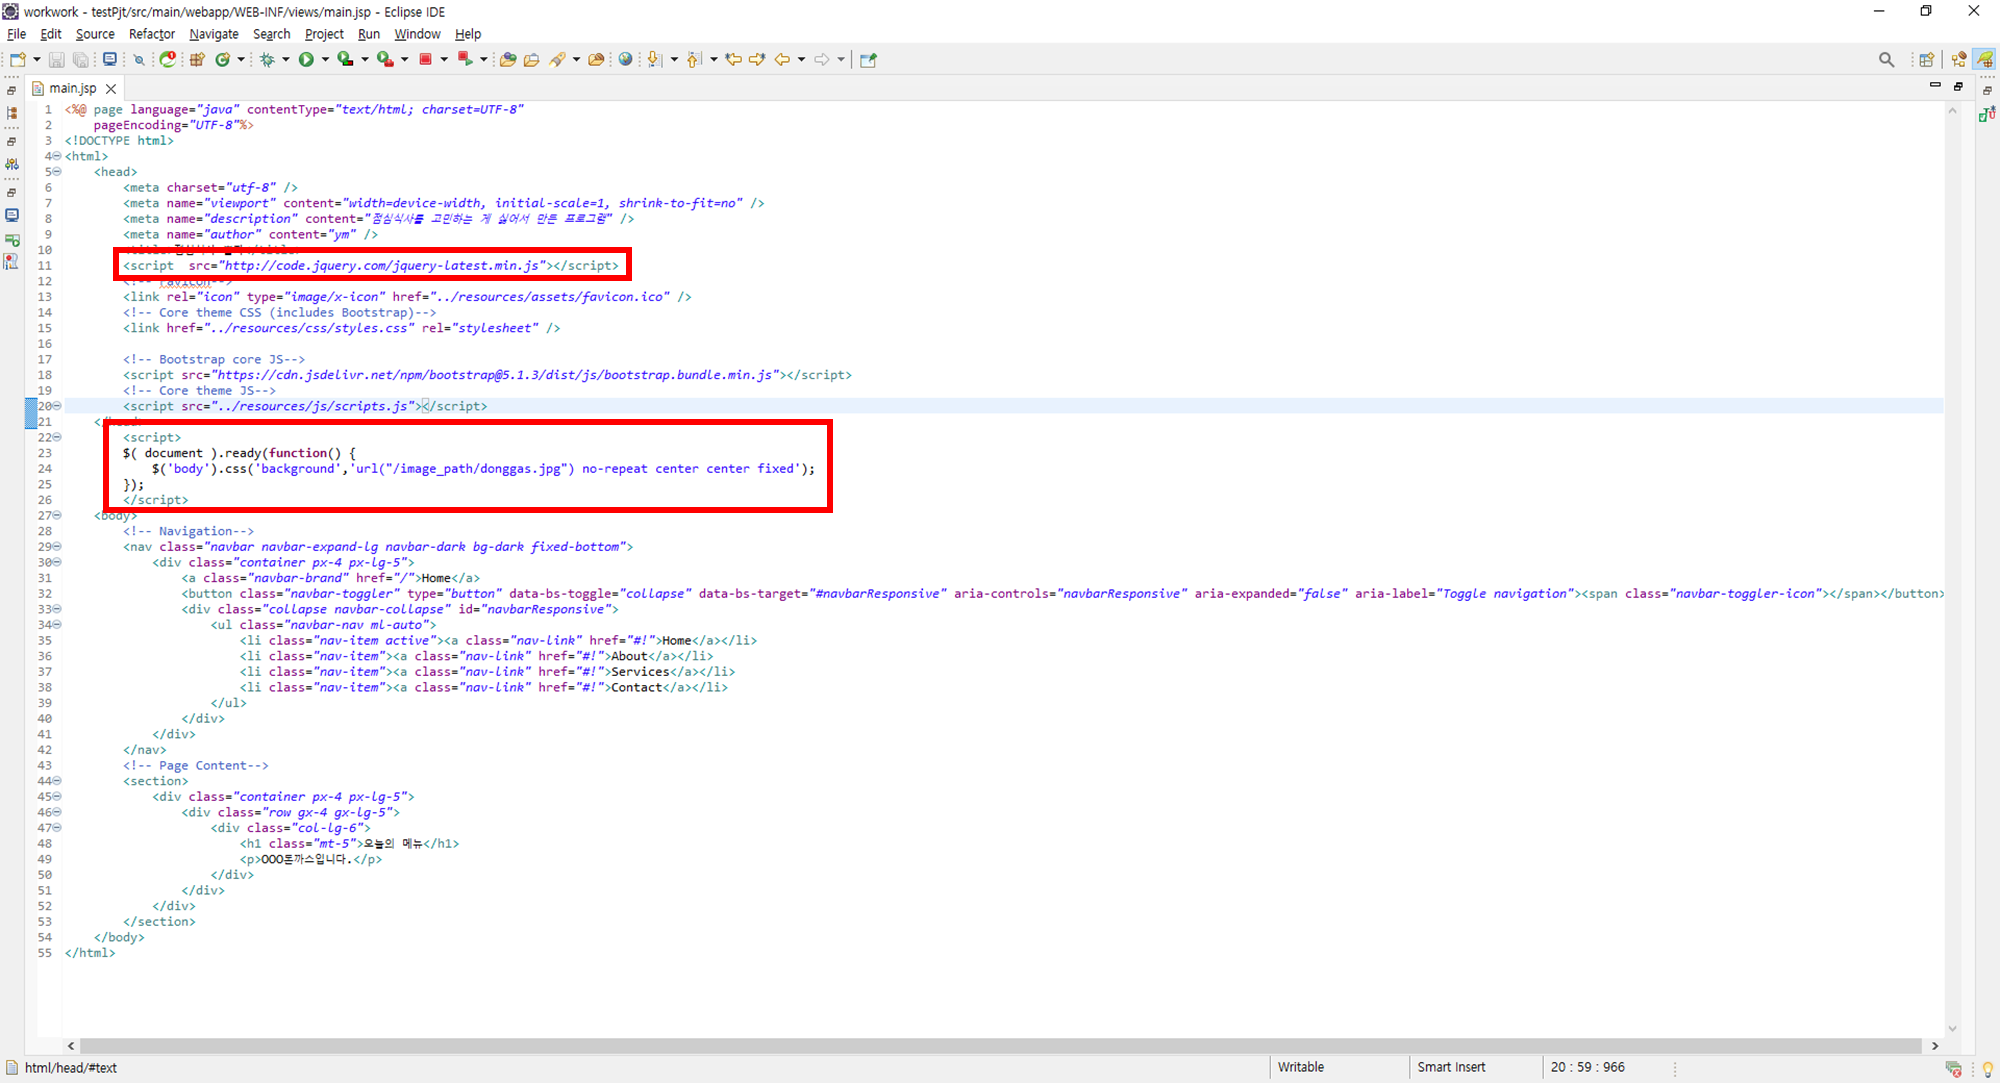Click Back navigation yellow arrow icon
Viewport: 2000px width, 1083px height.
pyautogui.click(x=782, y=60)
